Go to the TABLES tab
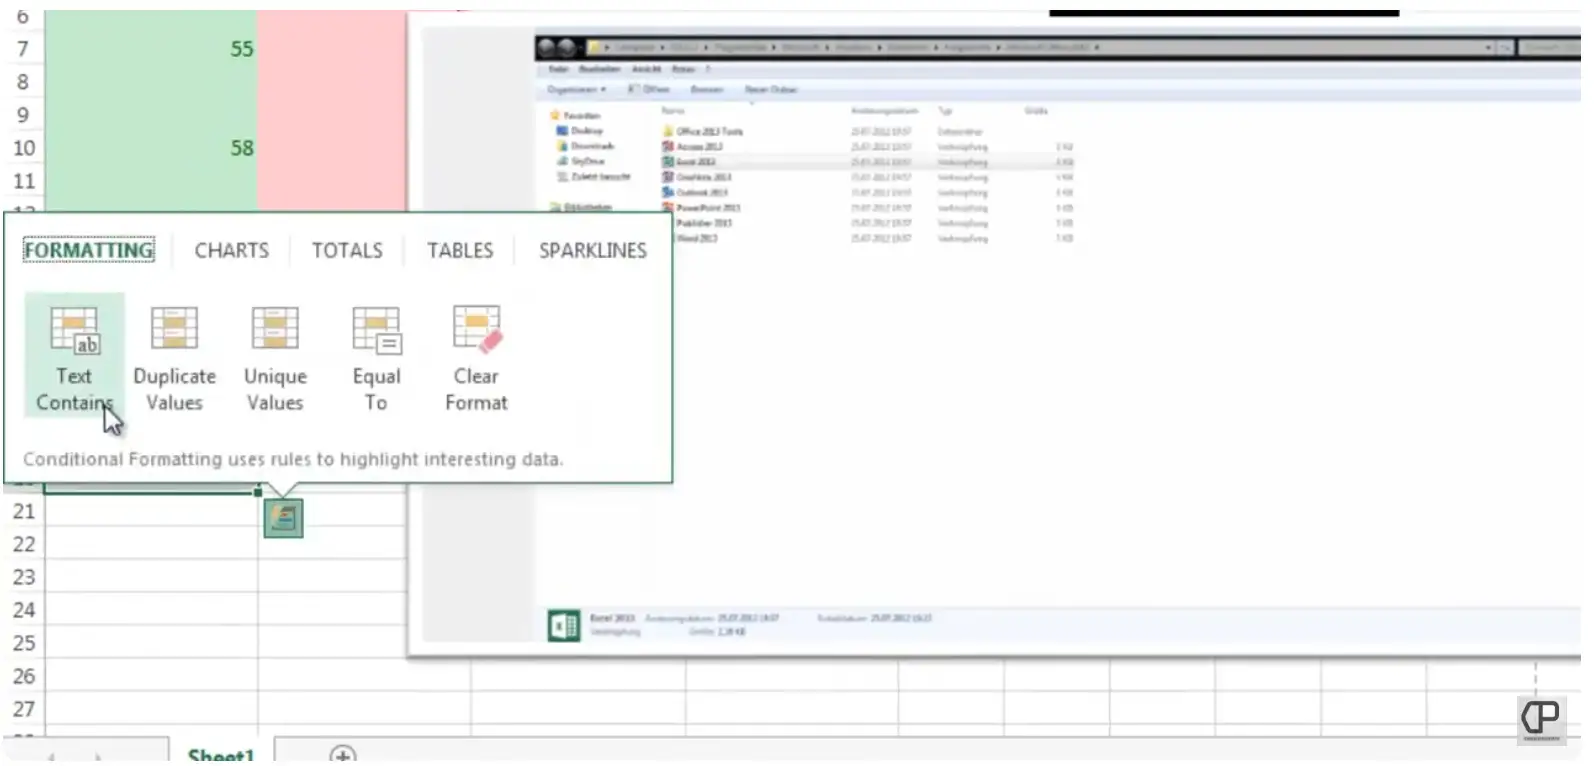Image resolution: width=1594 pixels, height=766 pixels. [460, 250]
